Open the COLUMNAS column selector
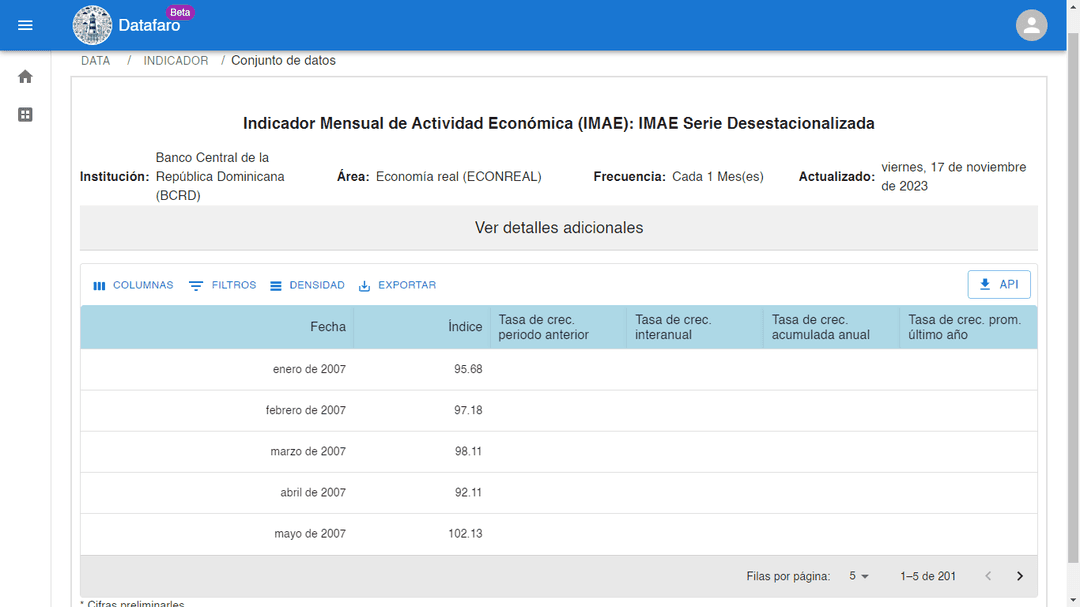Viewport: 1080px width, 607px height. coord(133,285)
